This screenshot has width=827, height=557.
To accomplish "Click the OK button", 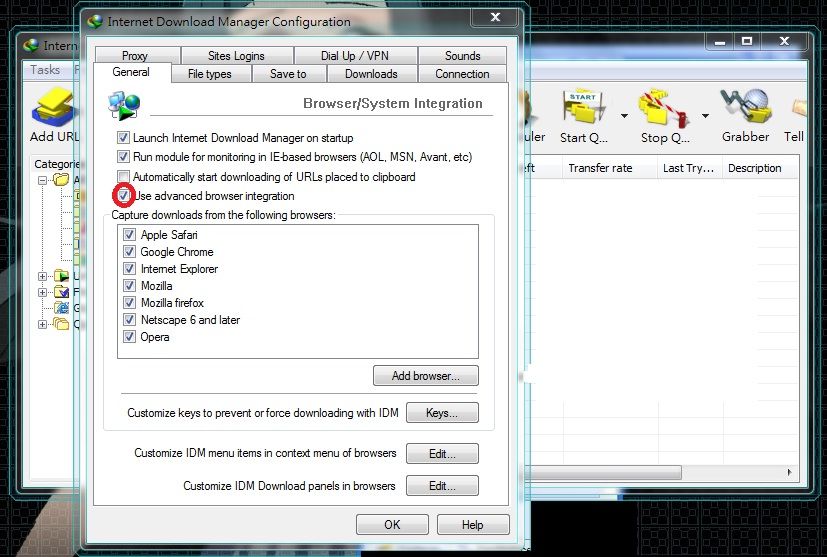I will pos(392,524).
